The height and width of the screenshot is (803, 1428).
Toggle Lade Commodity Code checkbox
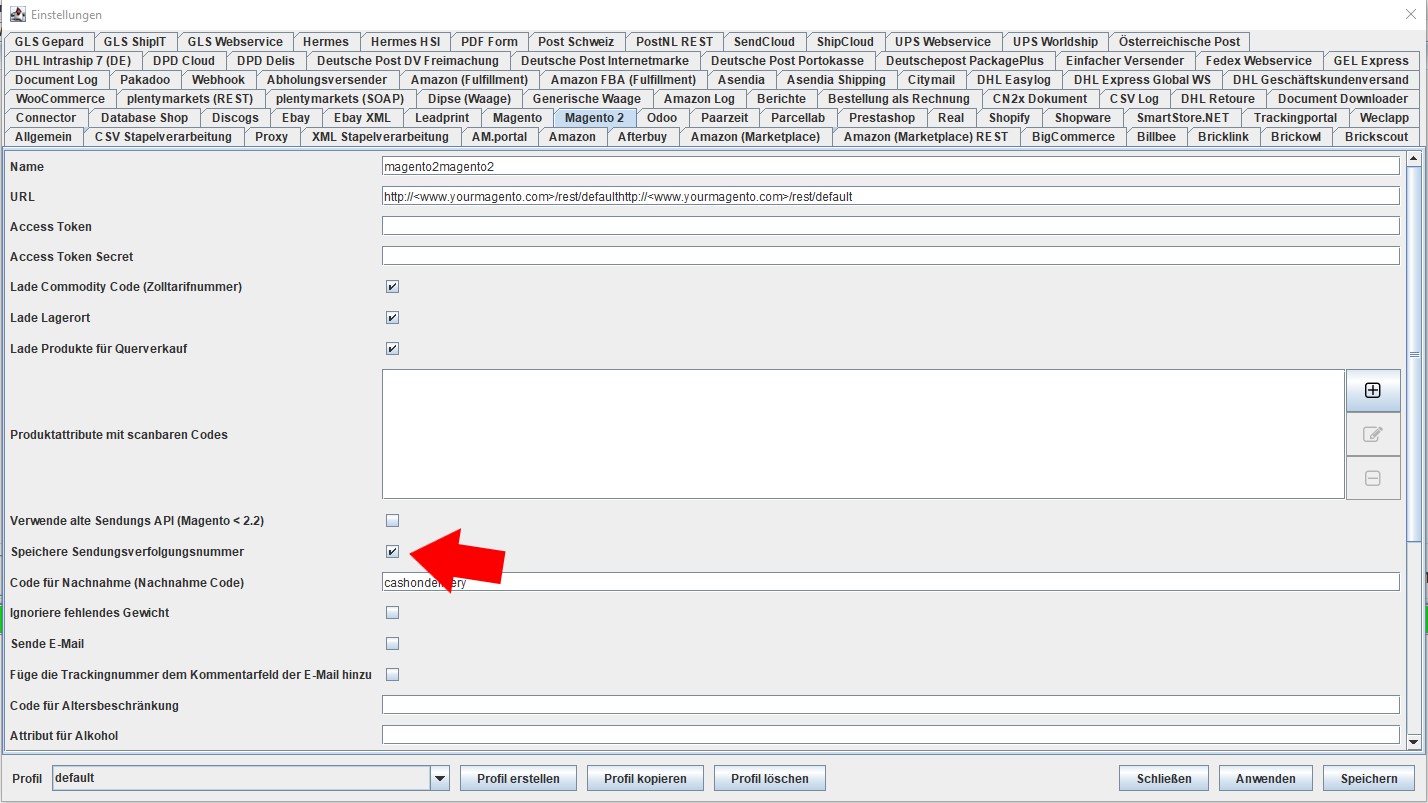coord(392,287)
